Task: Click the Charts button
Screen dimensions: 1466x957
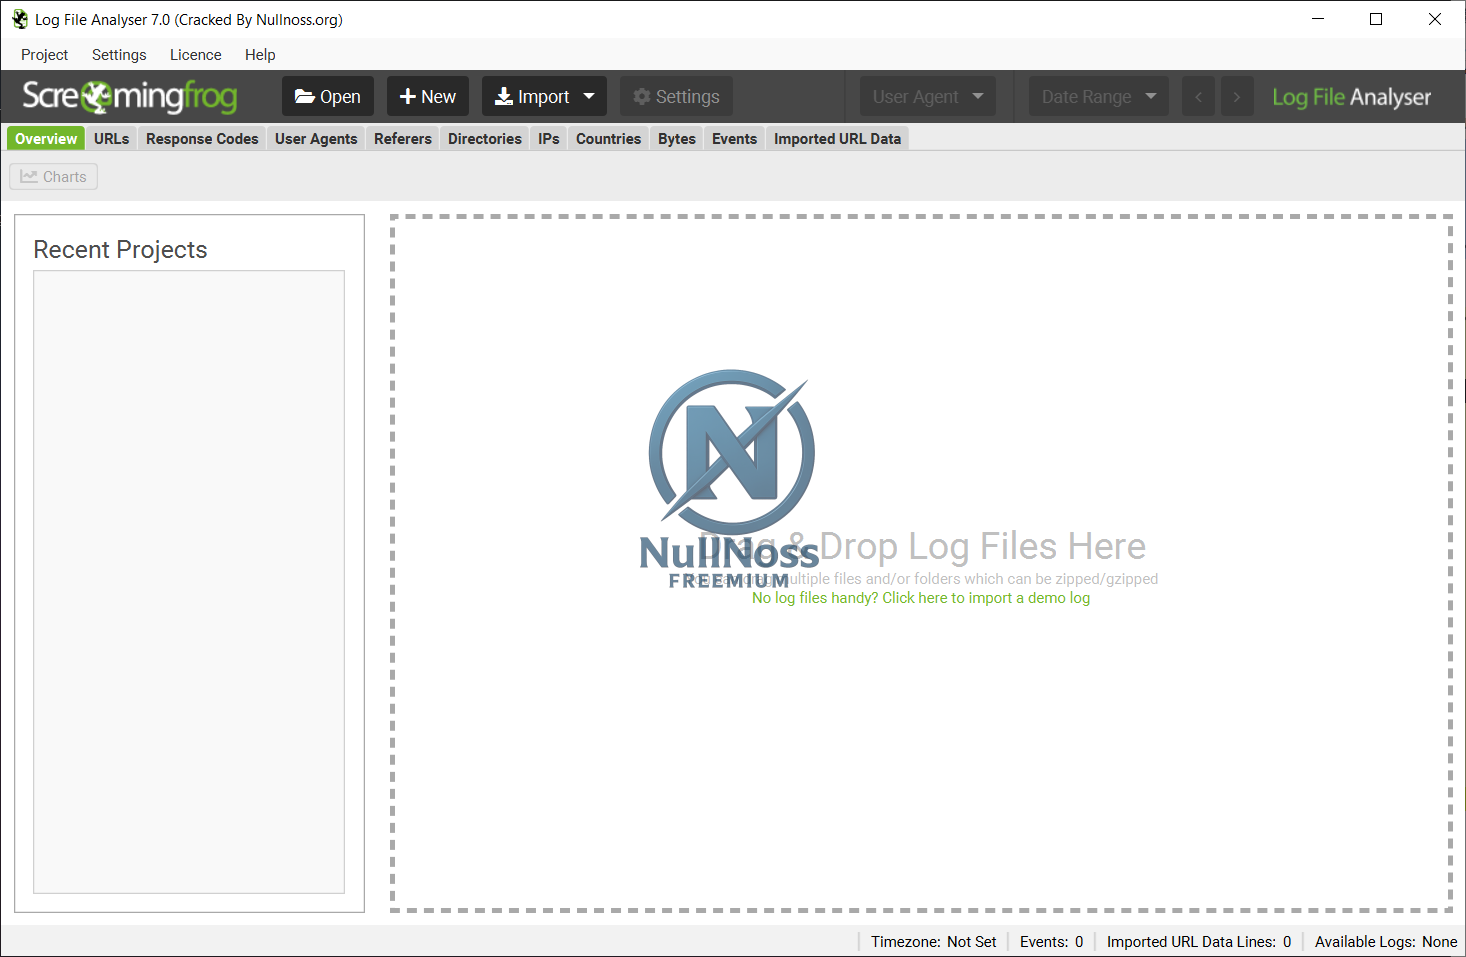Action: [x=54, y=177]
